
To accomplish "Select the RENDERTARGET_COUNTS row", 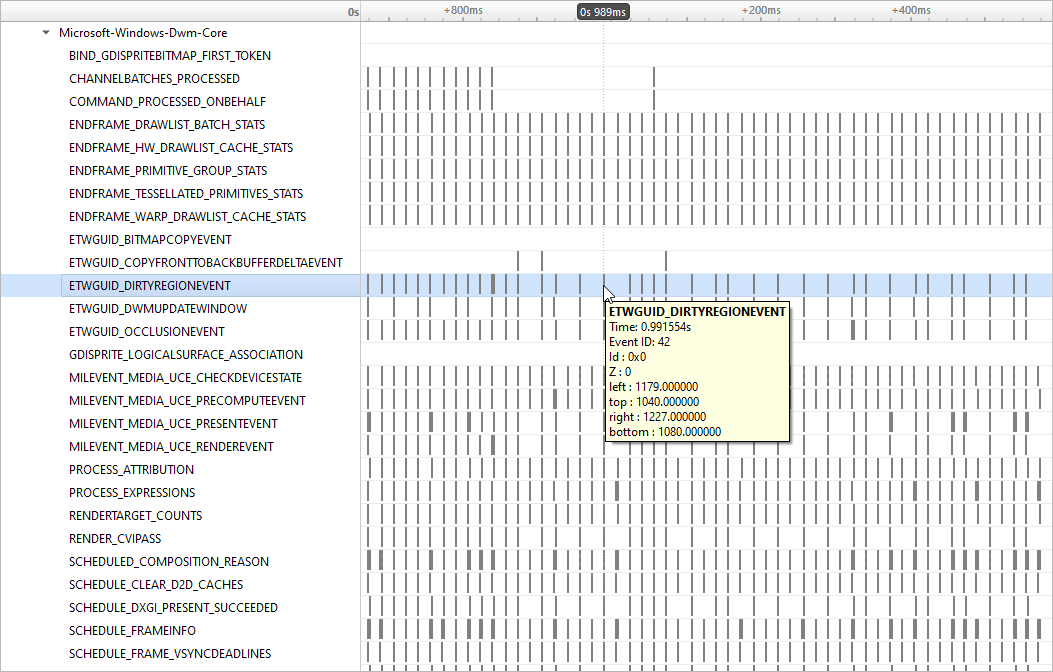I will click(134, 516).
